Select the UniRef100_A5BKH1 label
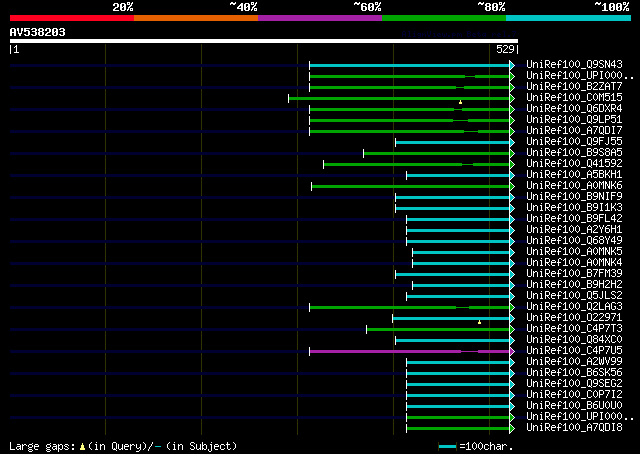The width and height of the screenshot is (640, 454). tap(574, 175)
